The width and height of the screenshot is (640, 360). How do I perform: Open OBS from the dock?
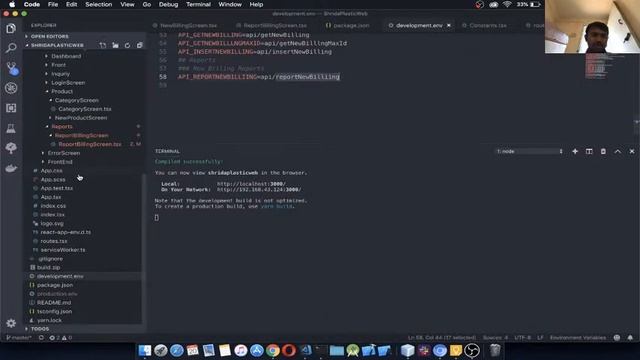pyautogui.click(x=472, y=350)
